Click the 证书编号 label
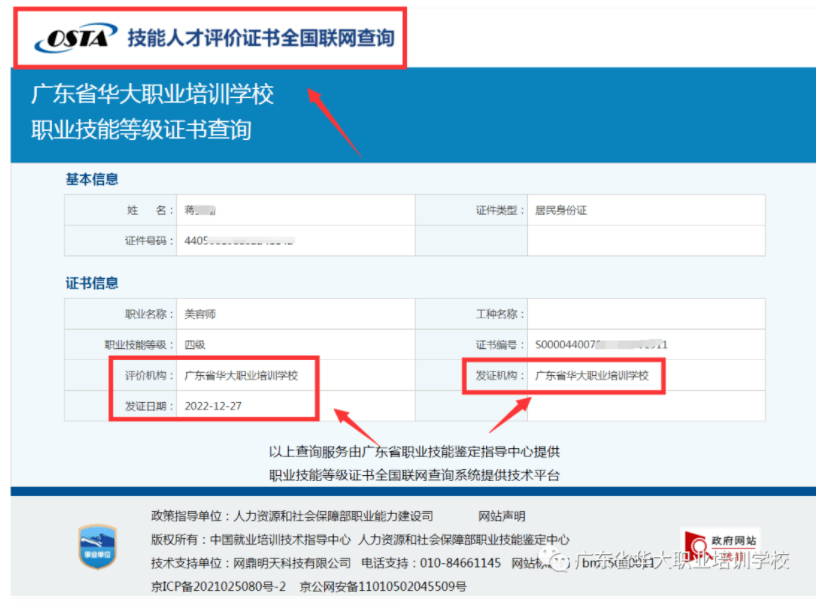 [x=500, y=345]
